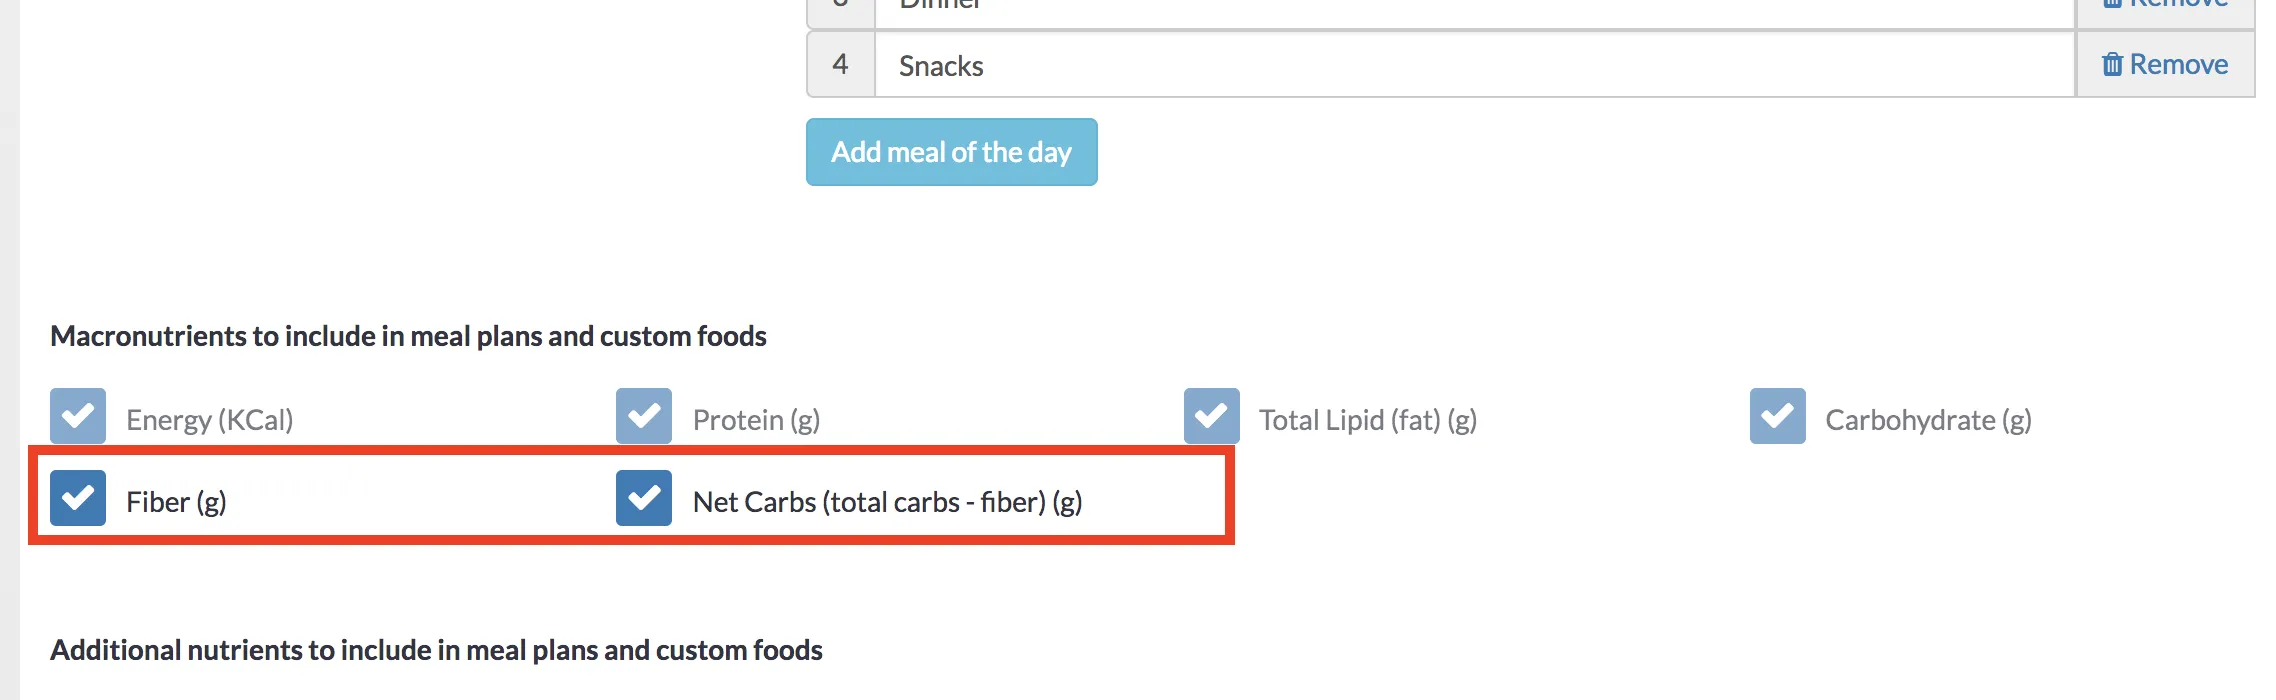This screenshot has width=2276, height=700.
Task: Edit the Snacks meal name field
Action: 1470,66
